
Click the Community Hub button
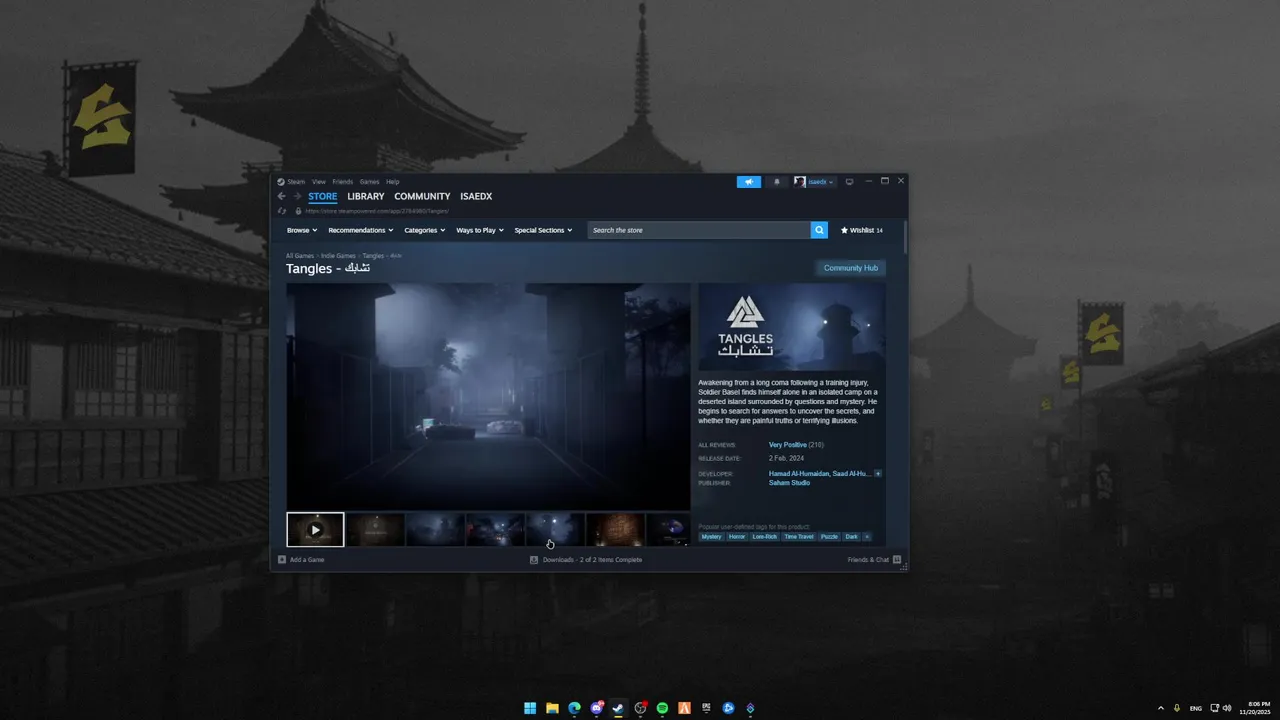[x=851, y=268]
